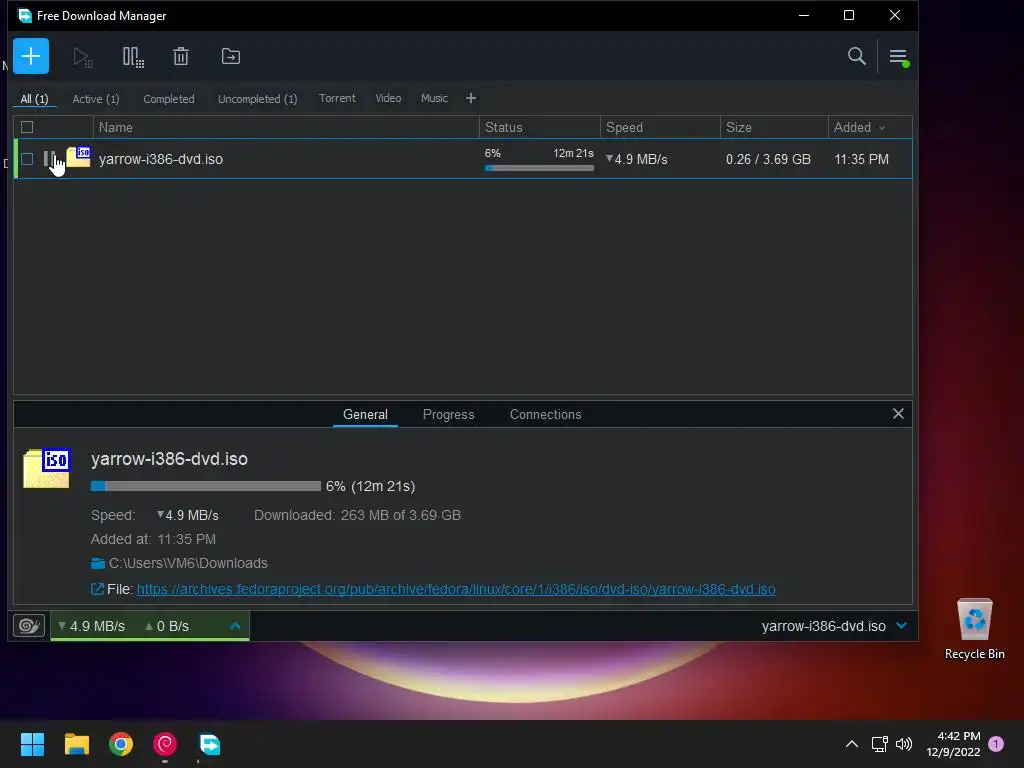
Task: Open the notification badge in tray
Action: (996, 744)
